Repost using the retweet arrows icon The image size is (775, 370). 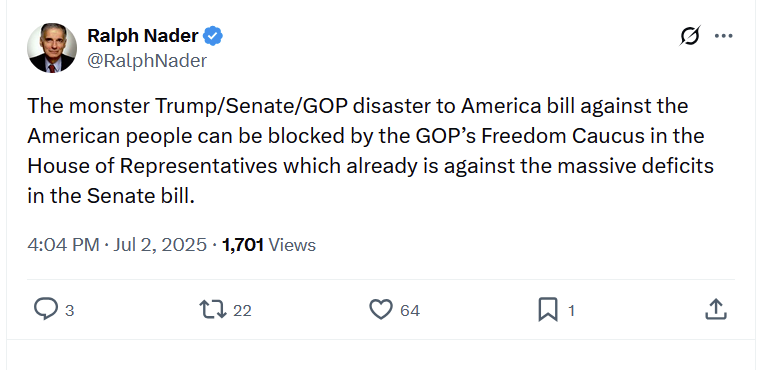[x=213, y=310]
